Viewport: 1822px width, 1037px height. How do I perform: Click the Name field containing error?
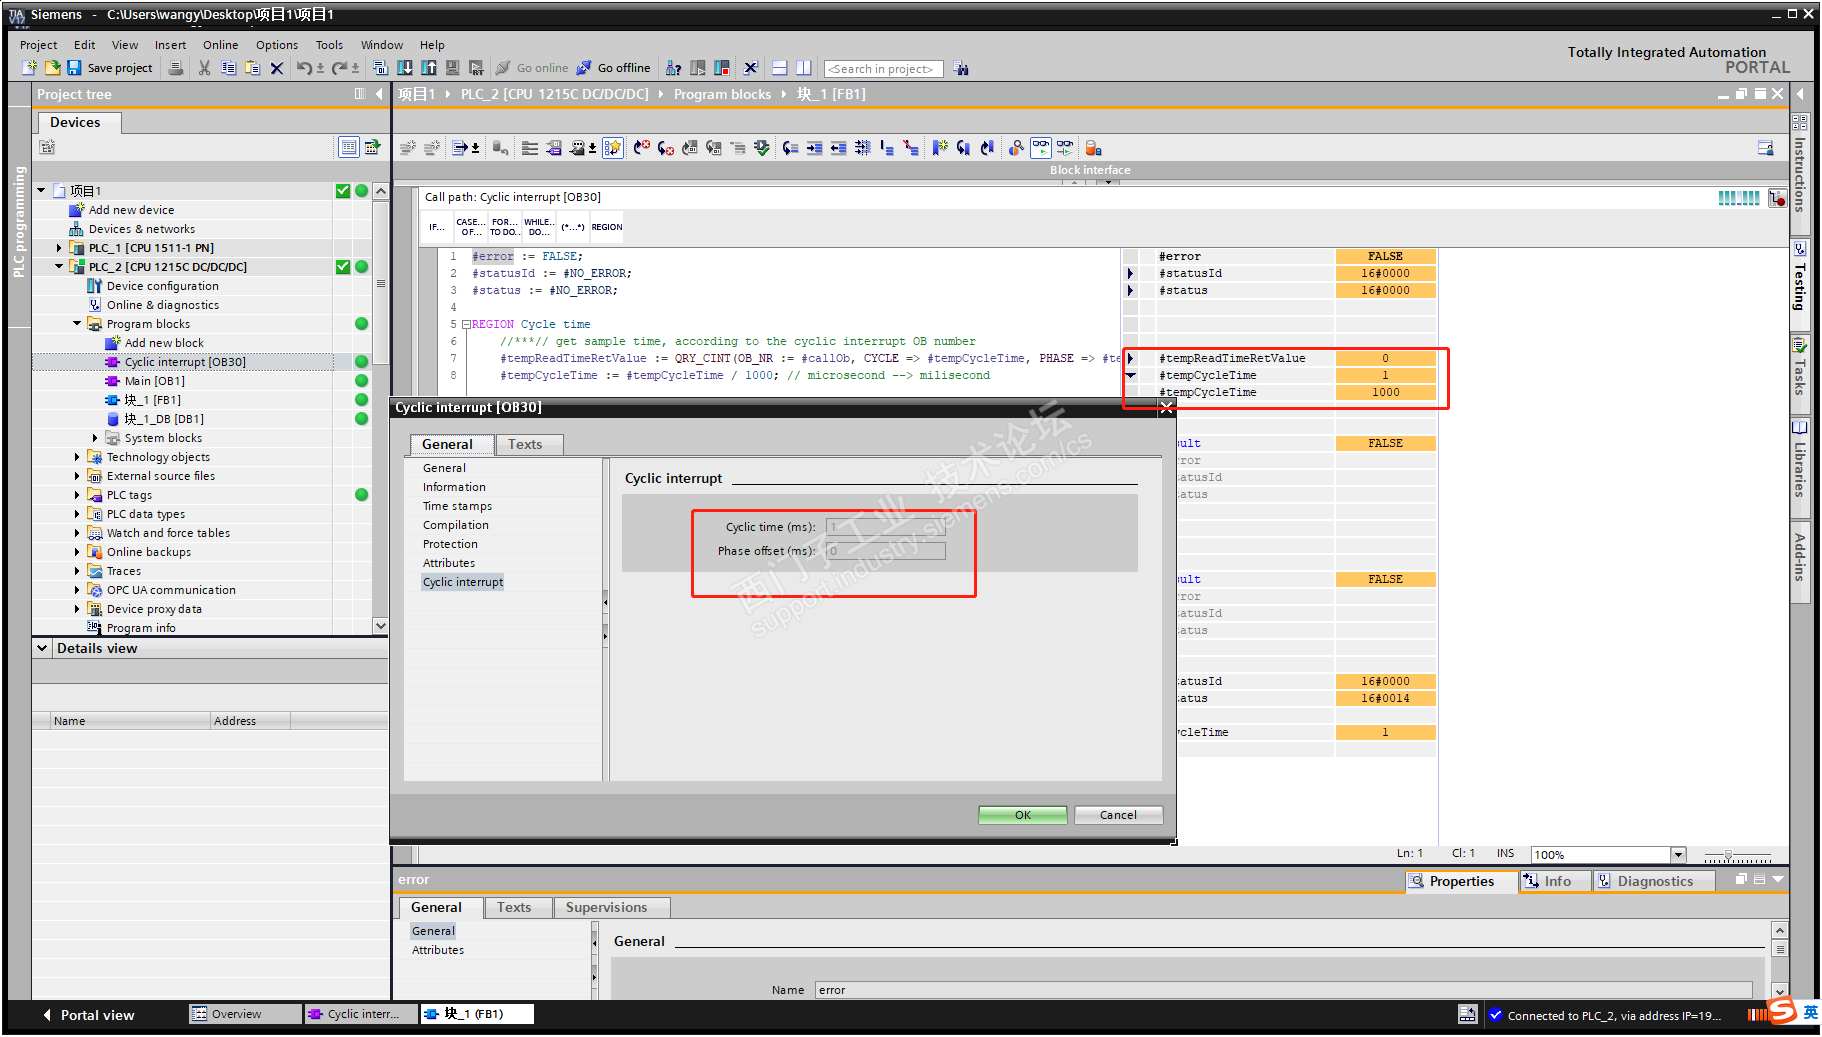[x=1284, y=990]
